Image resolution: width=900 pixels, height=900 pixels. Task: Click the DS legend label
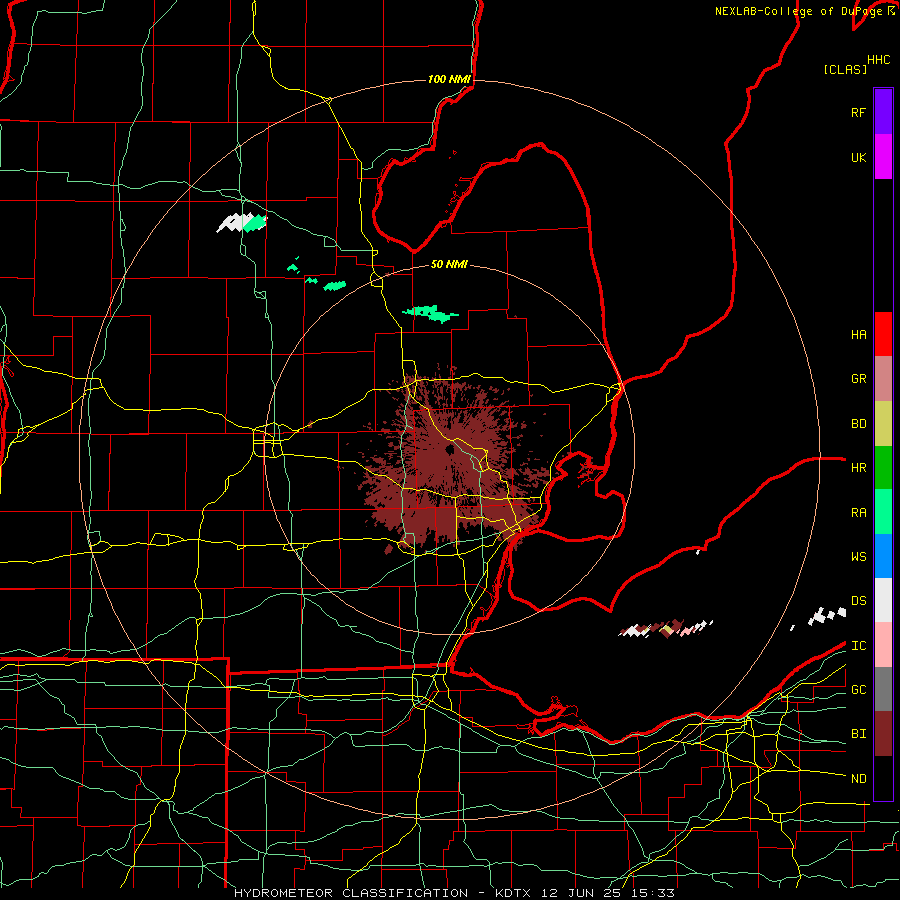tap(858, 600)
